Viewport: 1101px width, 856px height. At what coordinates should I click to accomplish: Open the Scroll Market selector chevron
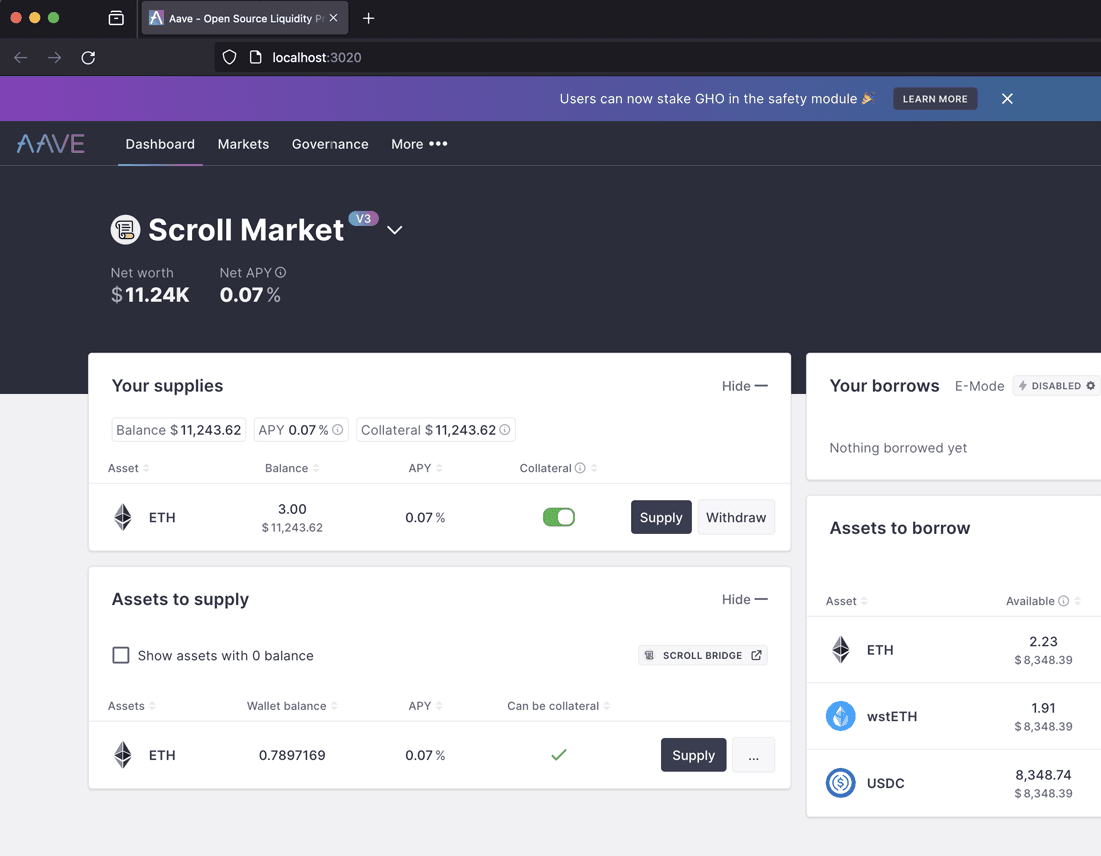[395, 230]
